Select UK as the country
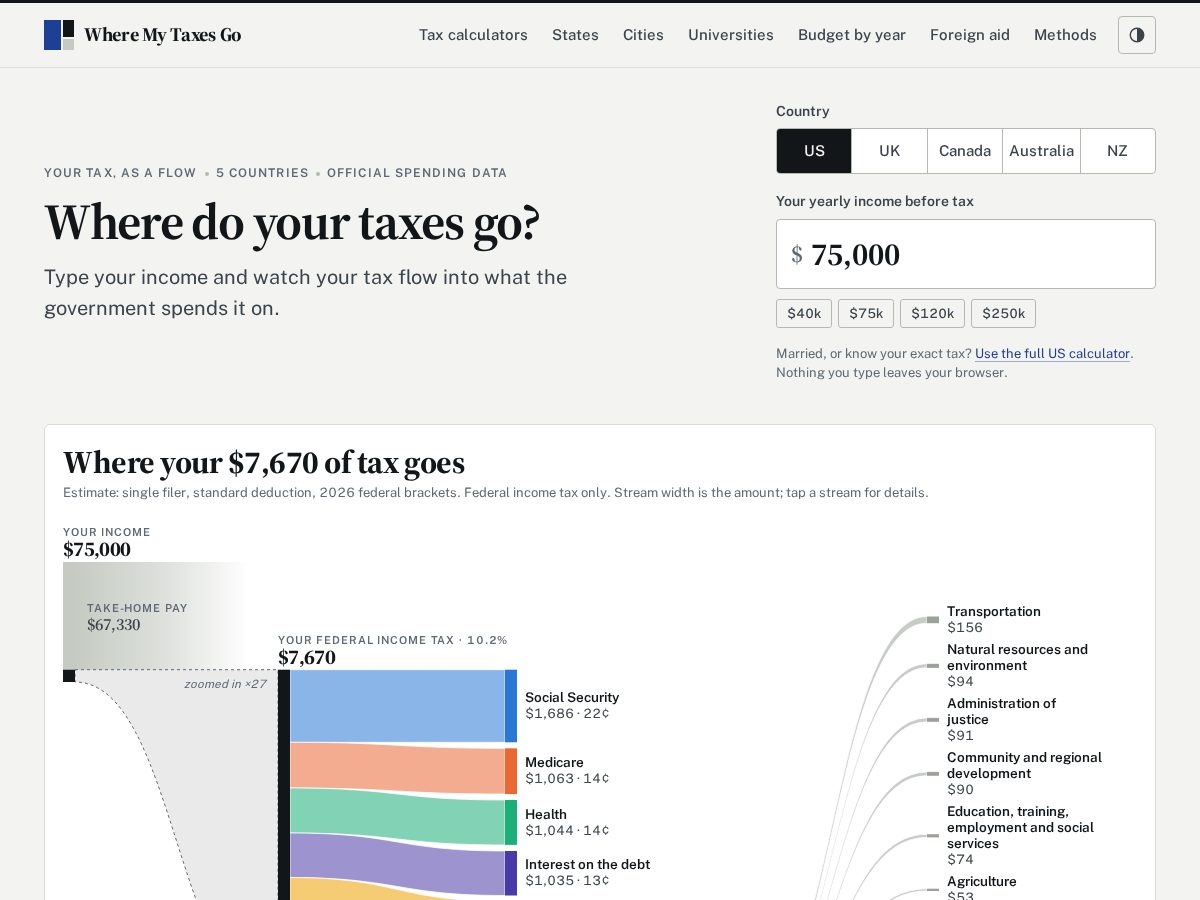This screenshot has height=900, width=1200. pyautogui.click(x=890, y=151)
